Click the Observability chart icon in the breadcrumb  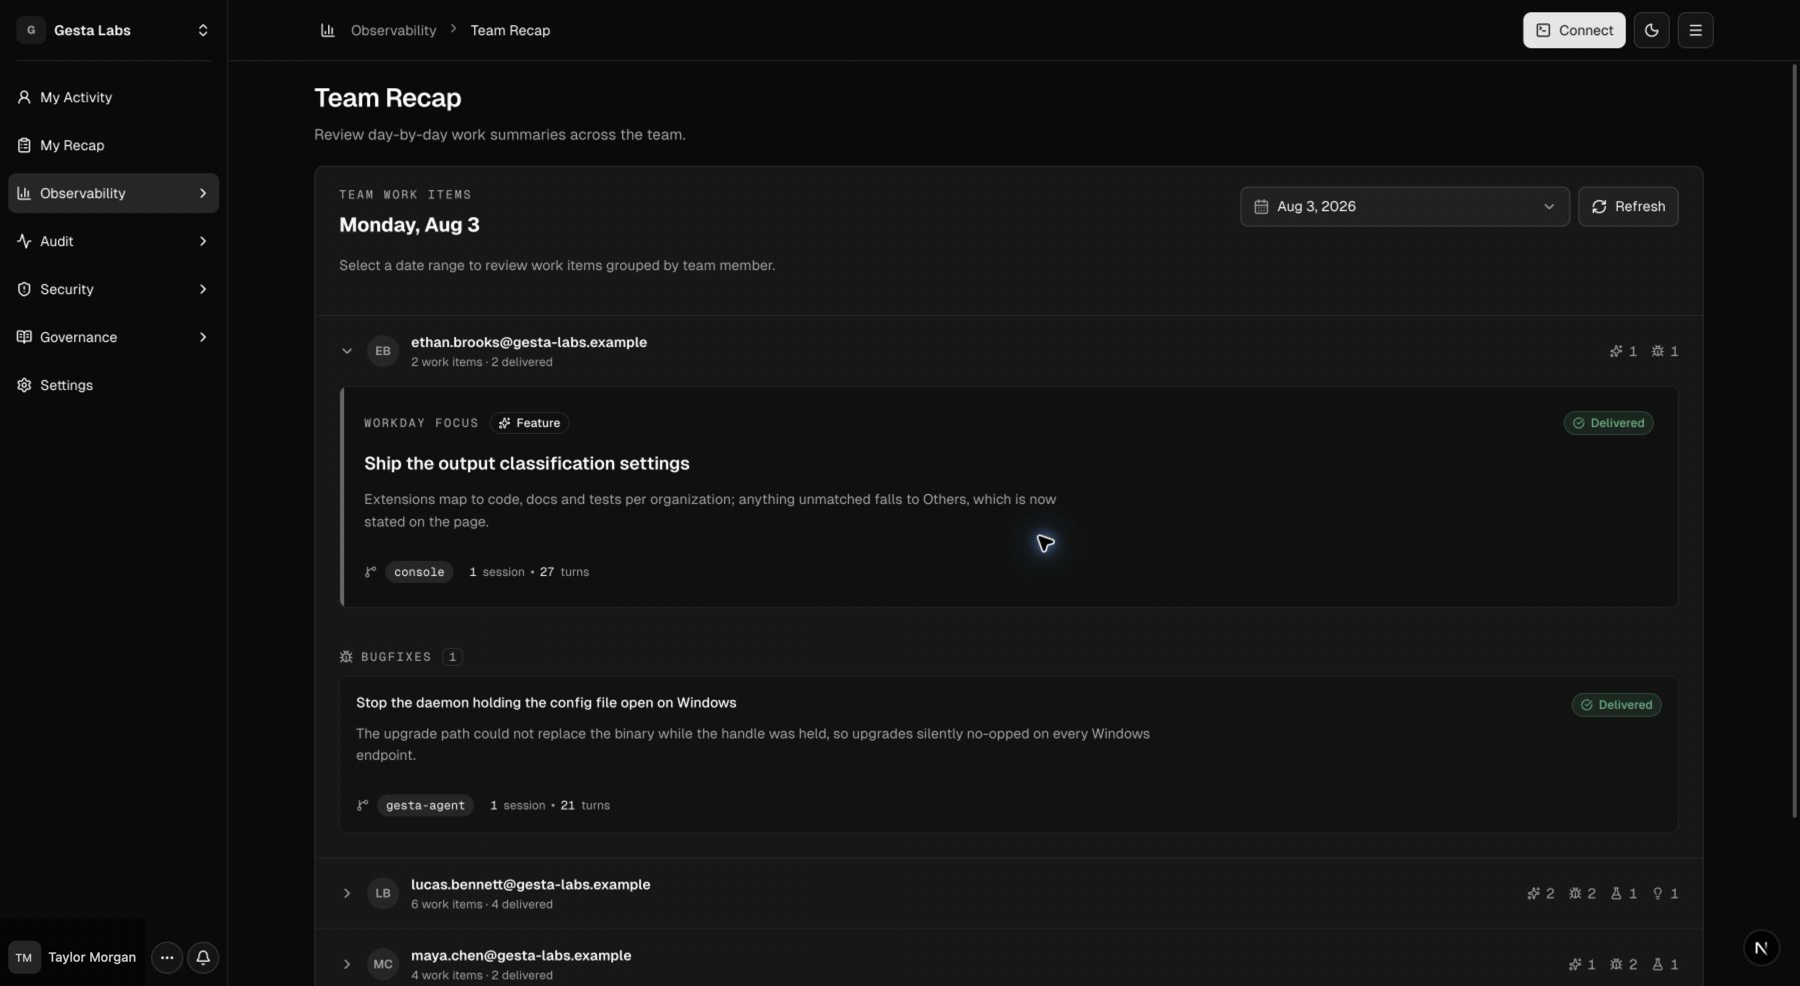327,30
